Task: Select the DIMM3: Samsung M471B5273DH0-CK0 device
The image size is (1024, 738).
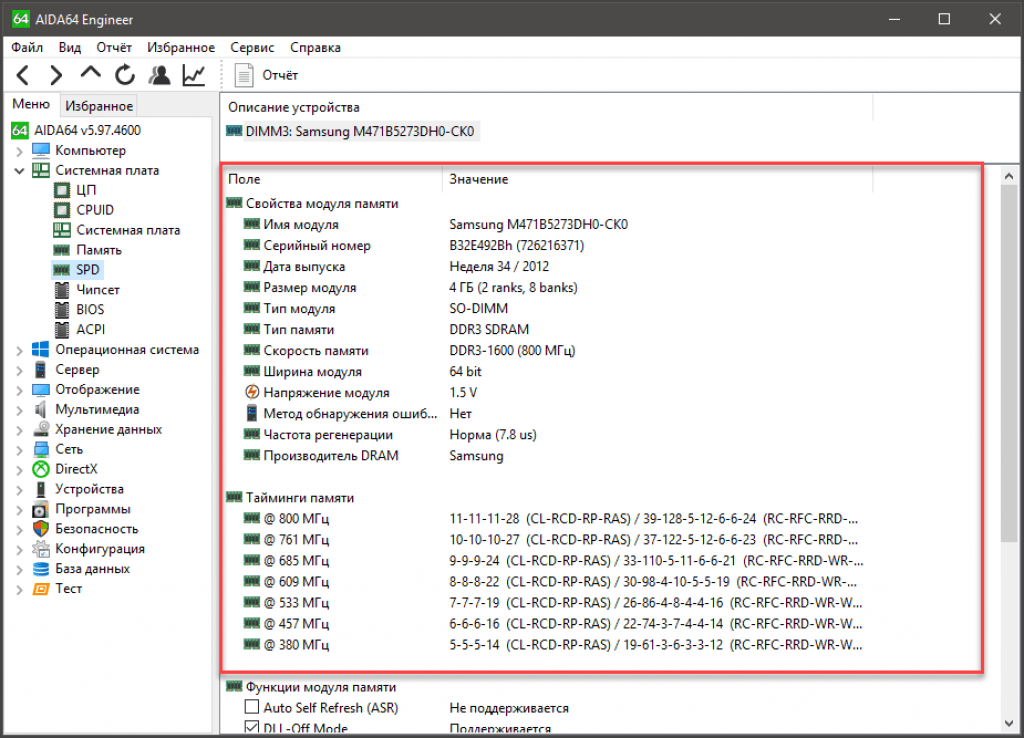Action: click(360, 131)
